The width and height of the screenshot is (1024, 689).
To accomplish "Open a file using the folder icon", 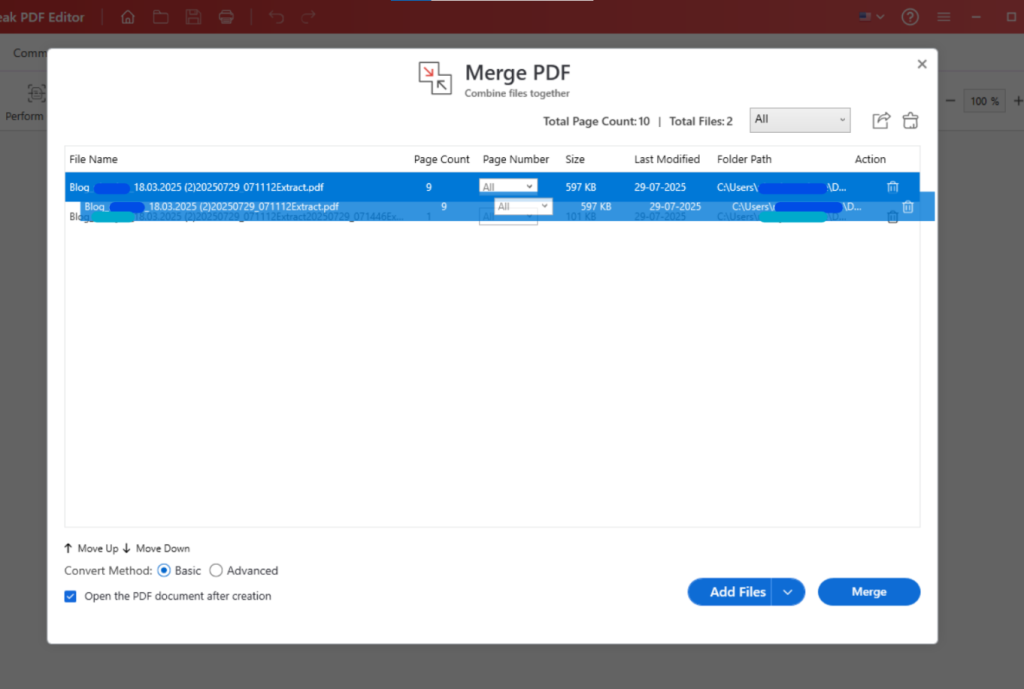I will [160, 16].
